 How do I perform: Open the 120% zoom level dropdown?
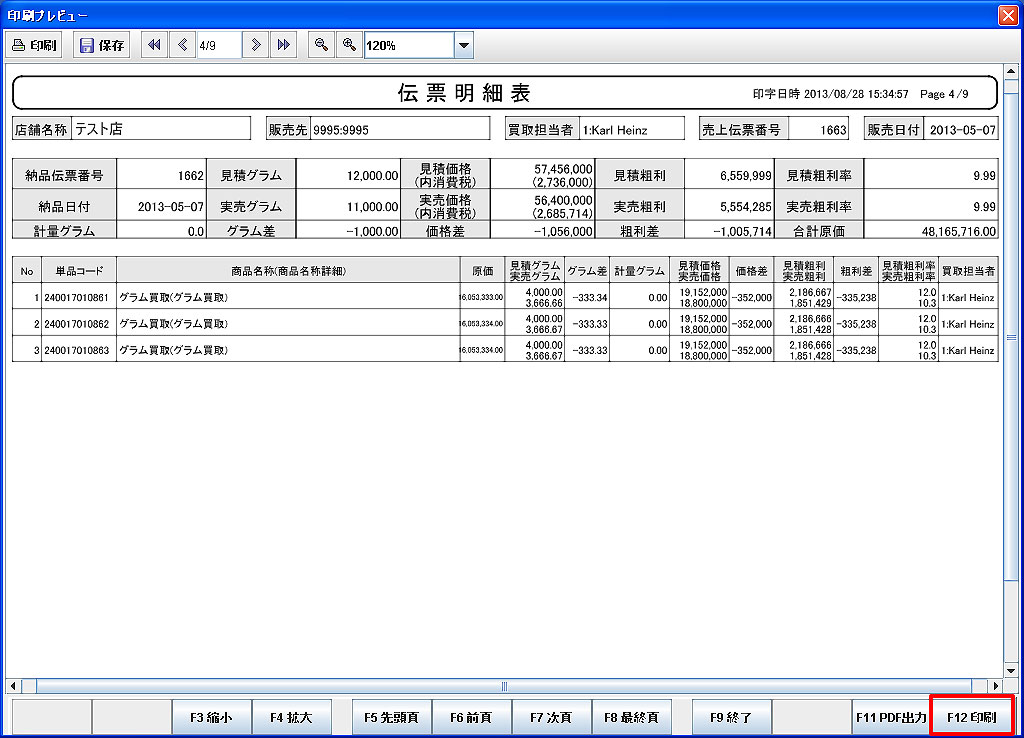[x=463, y=45]
